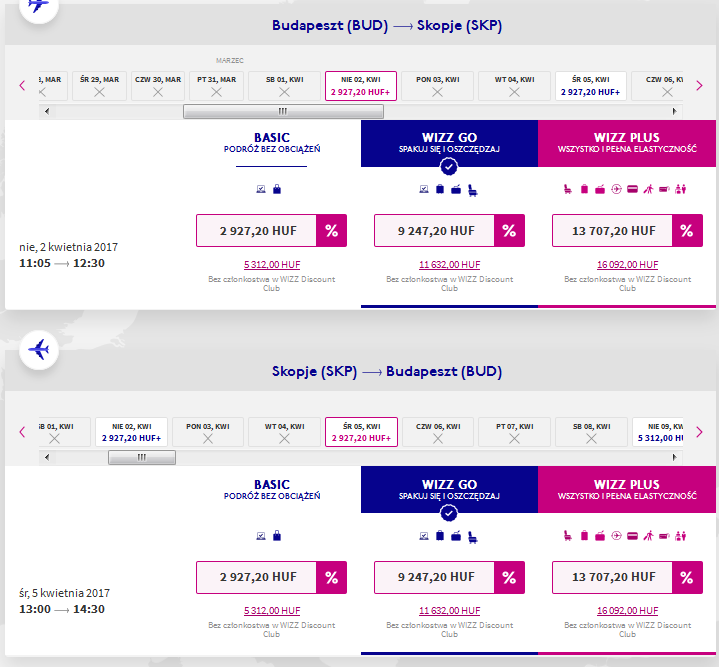Pick the return date WT 04, KWI

284,432
